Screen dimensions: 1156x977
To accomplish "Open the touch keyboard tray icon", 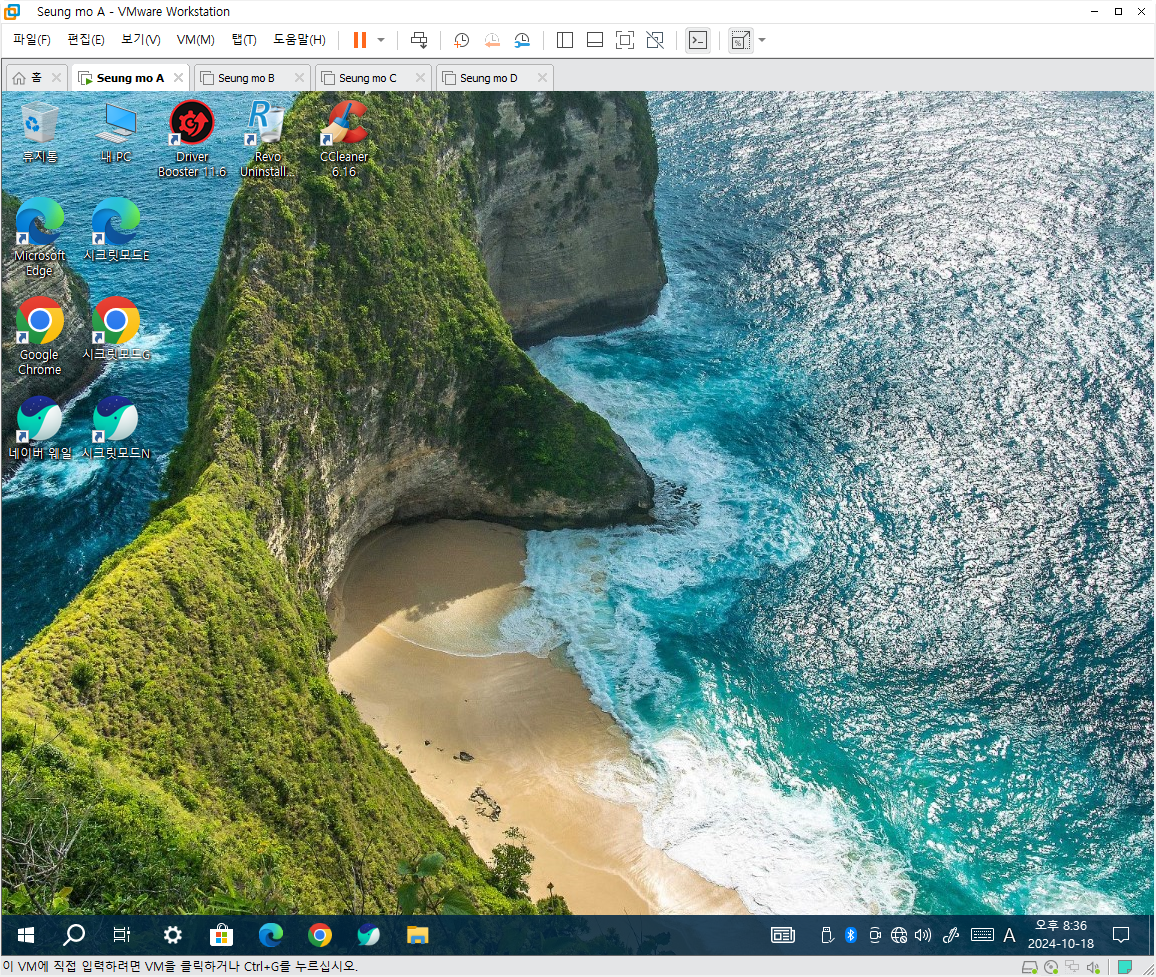I will [982, 935].
